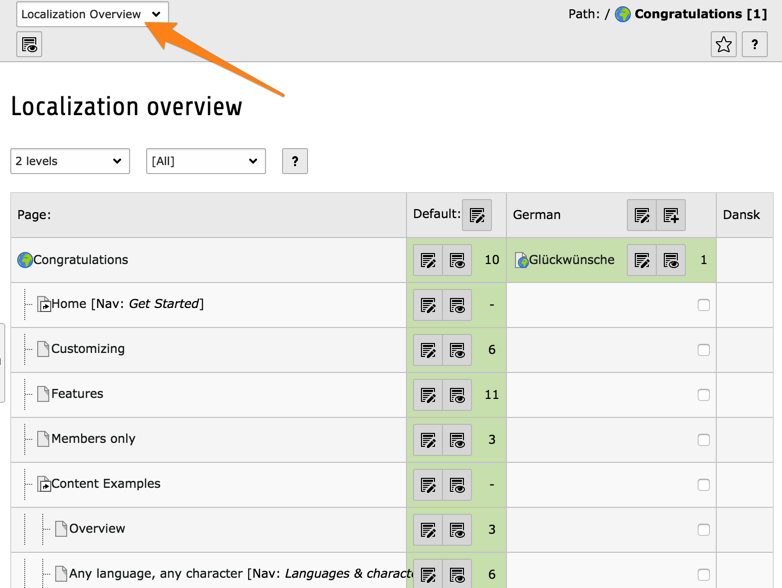Check German box for Any language row
782x588 pixels.
(x=703, y=574)
